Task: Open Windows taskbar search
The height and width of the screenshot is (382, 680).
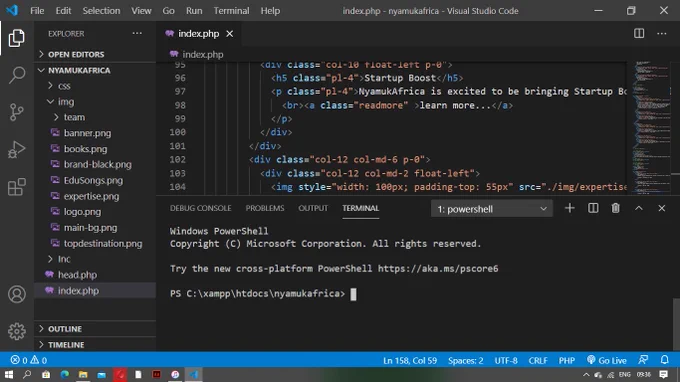Action: 27,375
